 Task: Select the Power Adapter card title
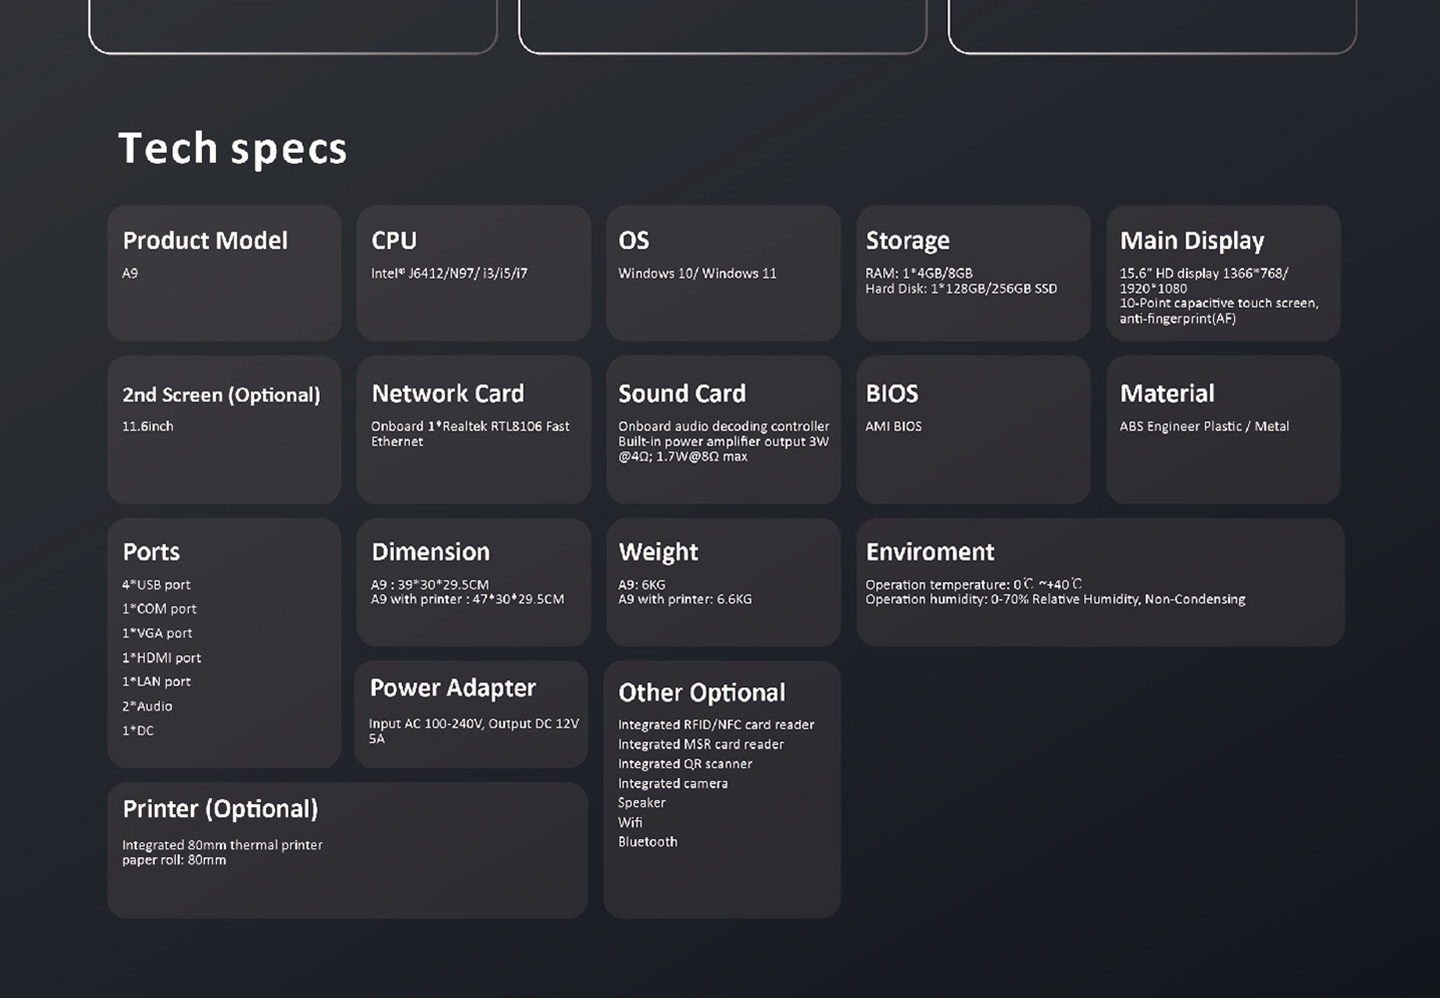tap(452, 688)
